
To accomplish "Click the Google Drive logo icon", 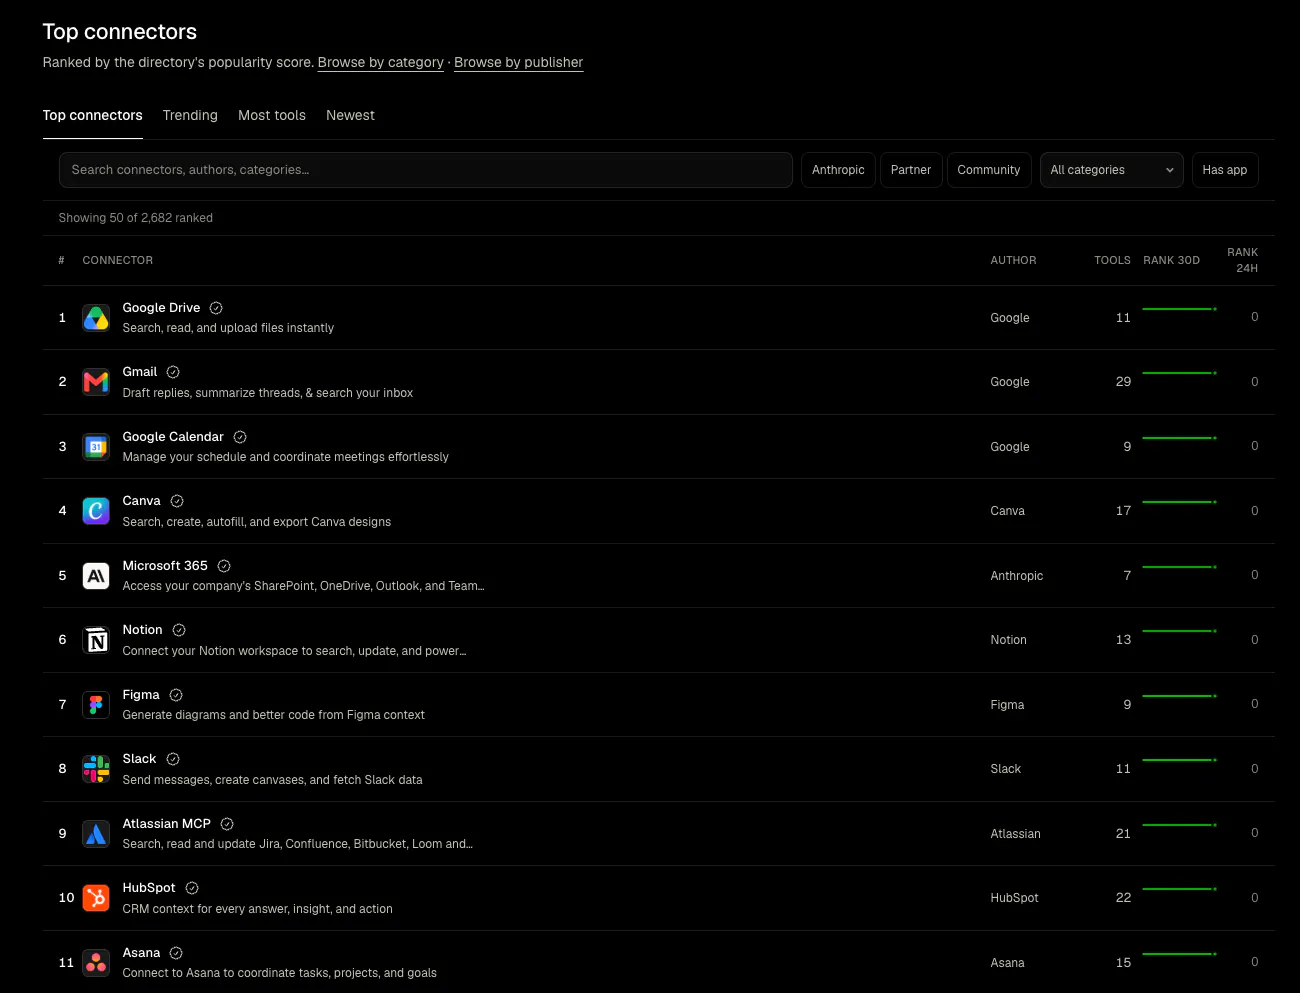I will pyautogui.click(x=96, y=318).
